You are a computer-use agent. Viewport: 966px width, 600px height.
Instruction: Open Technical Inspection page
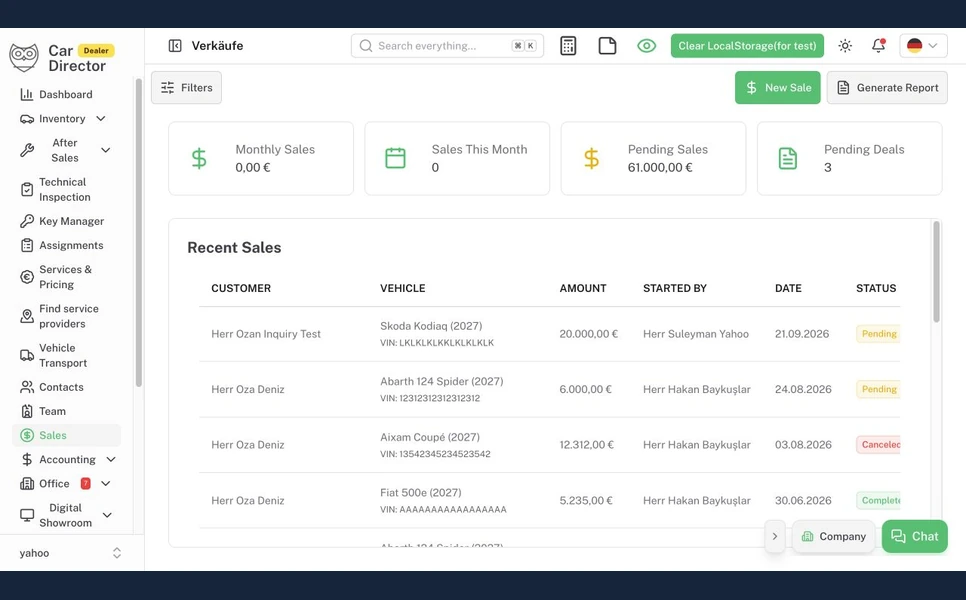(x=65, y=189)
